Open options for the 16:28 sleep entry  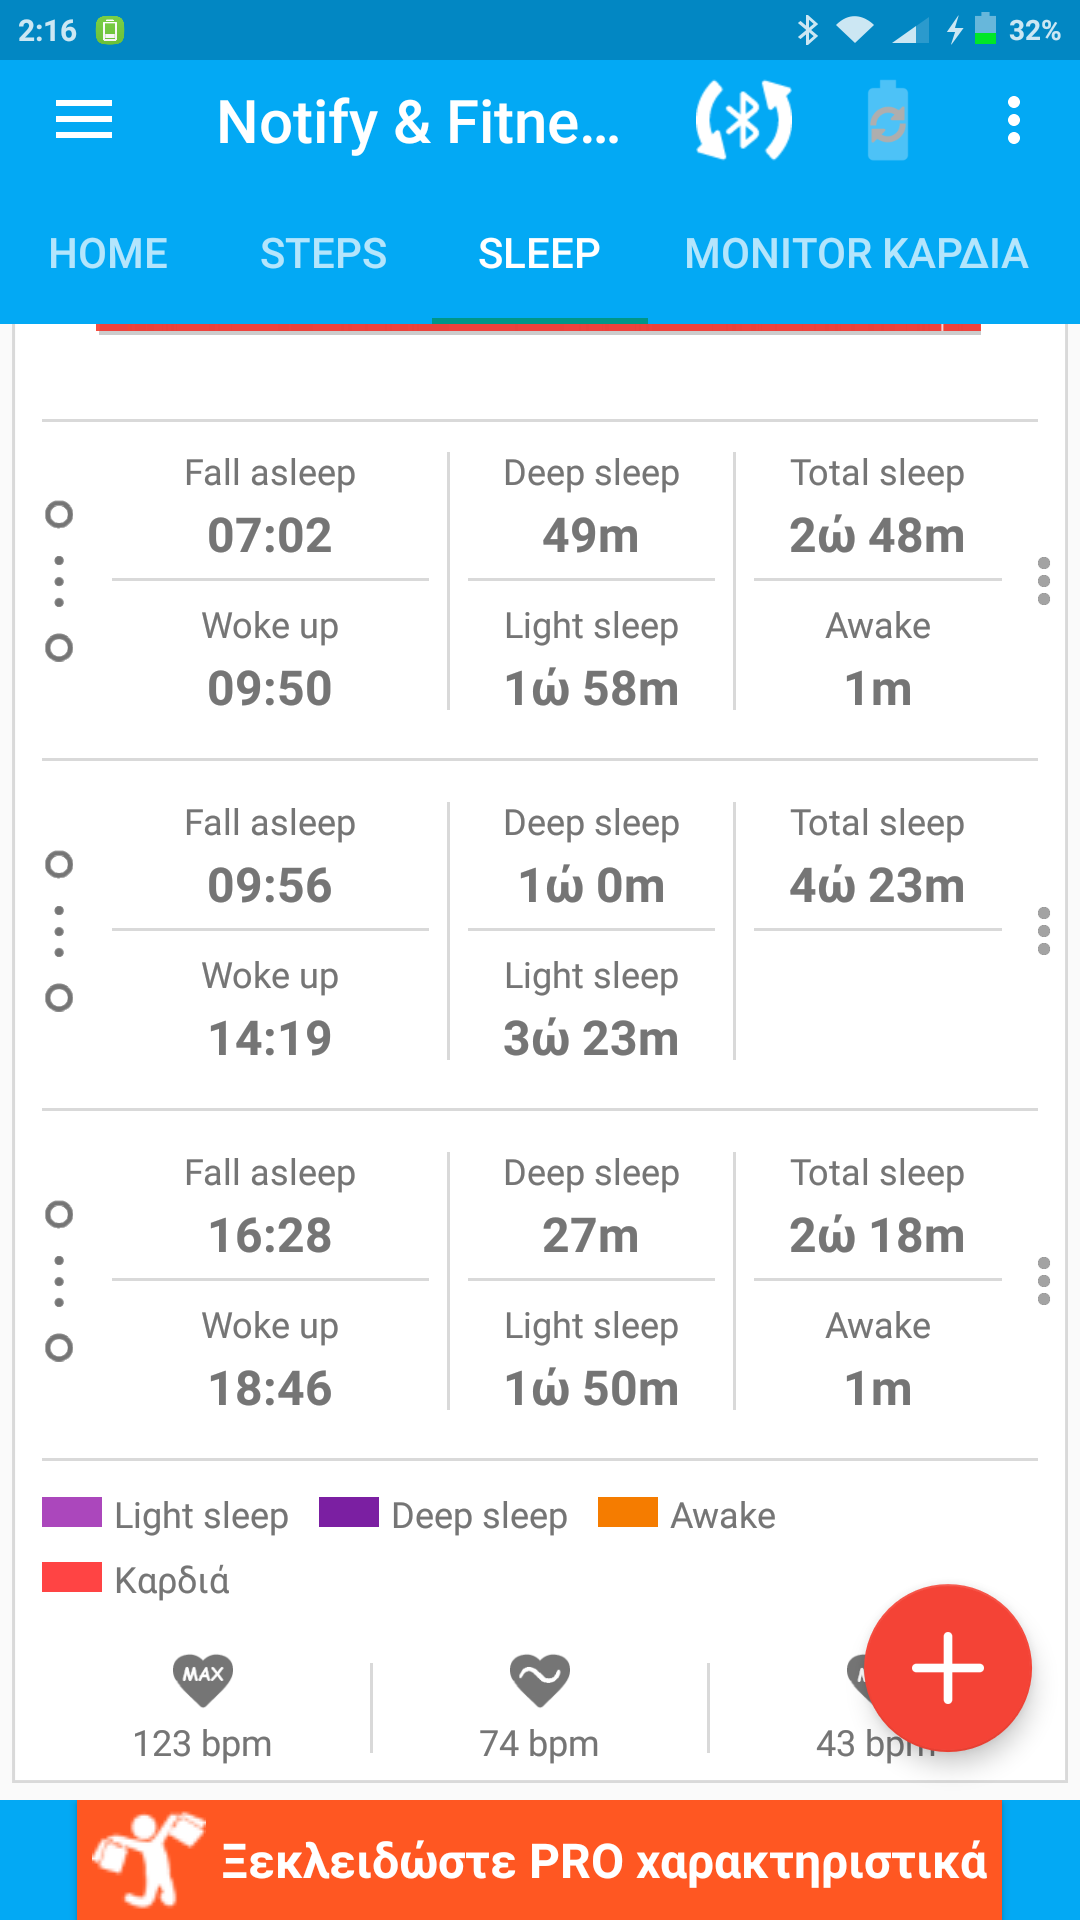point(1043,1281)
